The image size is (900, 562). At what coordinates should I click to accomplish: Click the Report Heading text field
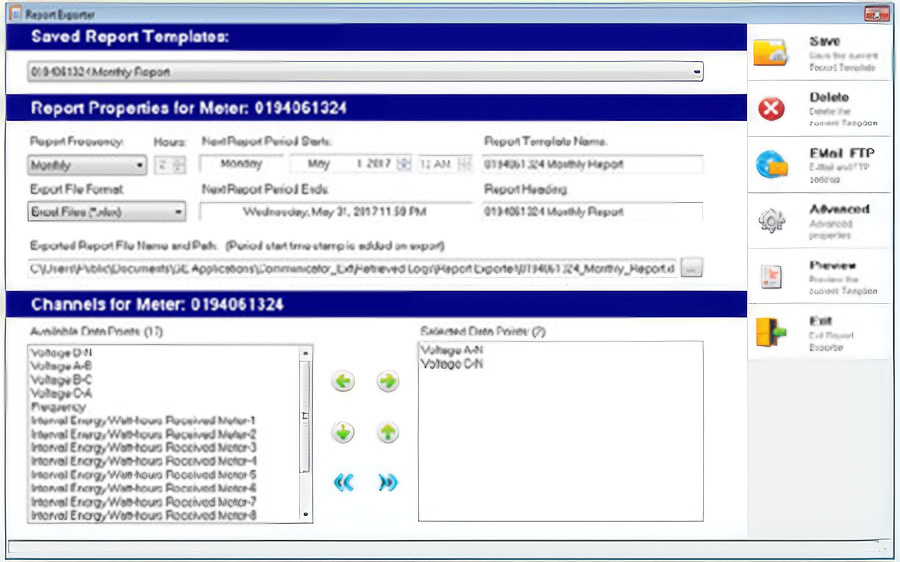coord(592,211)
